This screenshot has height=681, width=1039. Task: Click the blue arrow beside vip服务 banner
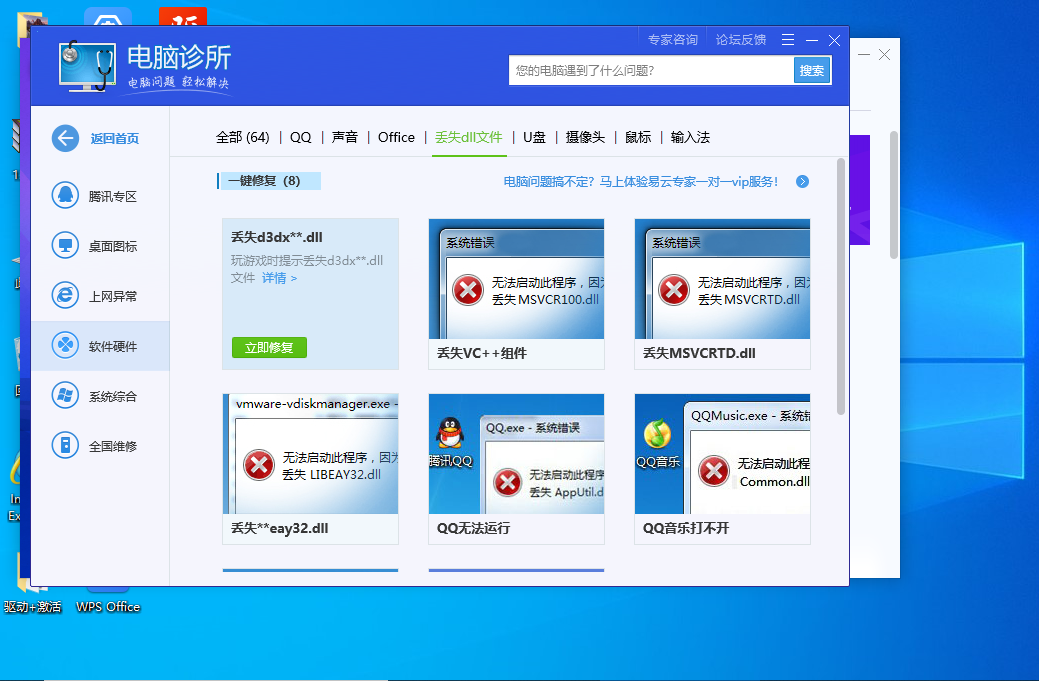802,182
